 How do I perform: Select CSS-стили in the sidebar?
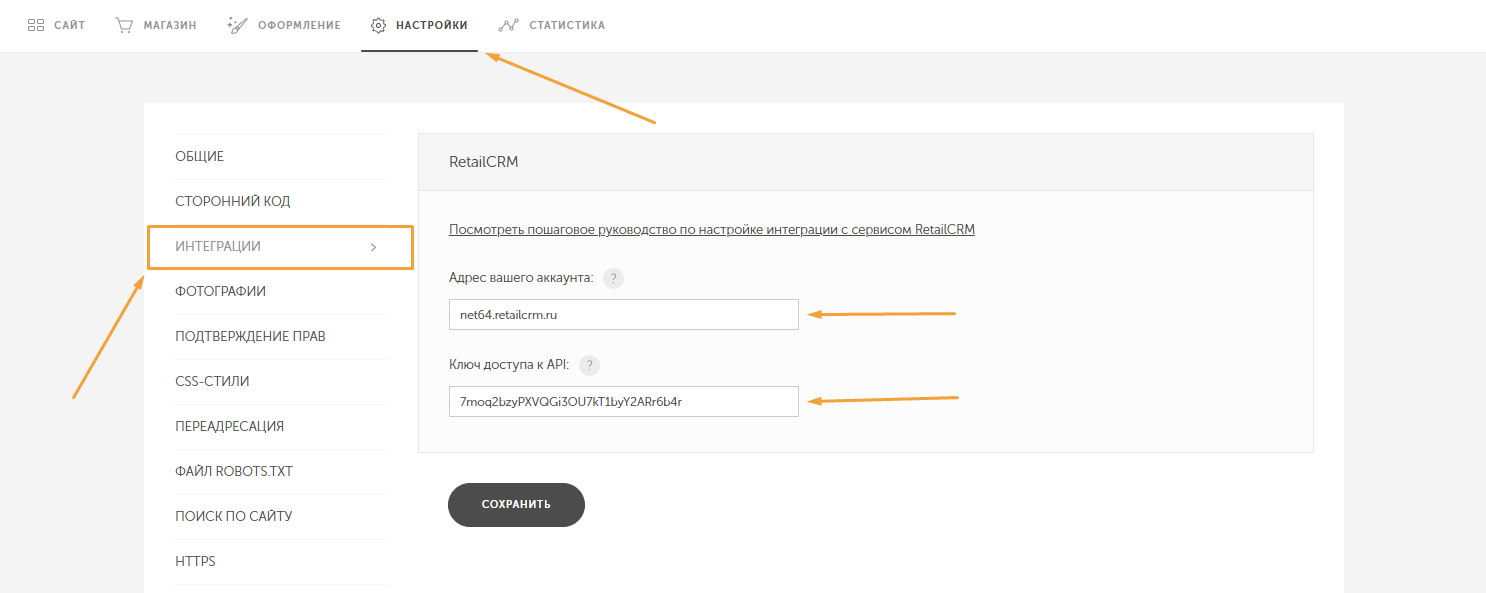click(212, 382)
